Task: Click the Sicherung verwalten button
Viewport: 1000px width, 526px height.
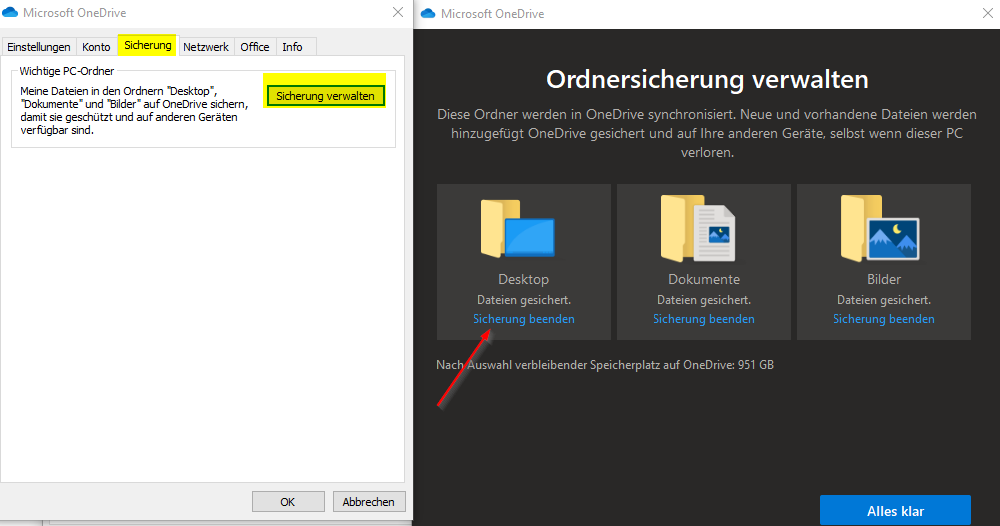Action: [x=325, y=96]
